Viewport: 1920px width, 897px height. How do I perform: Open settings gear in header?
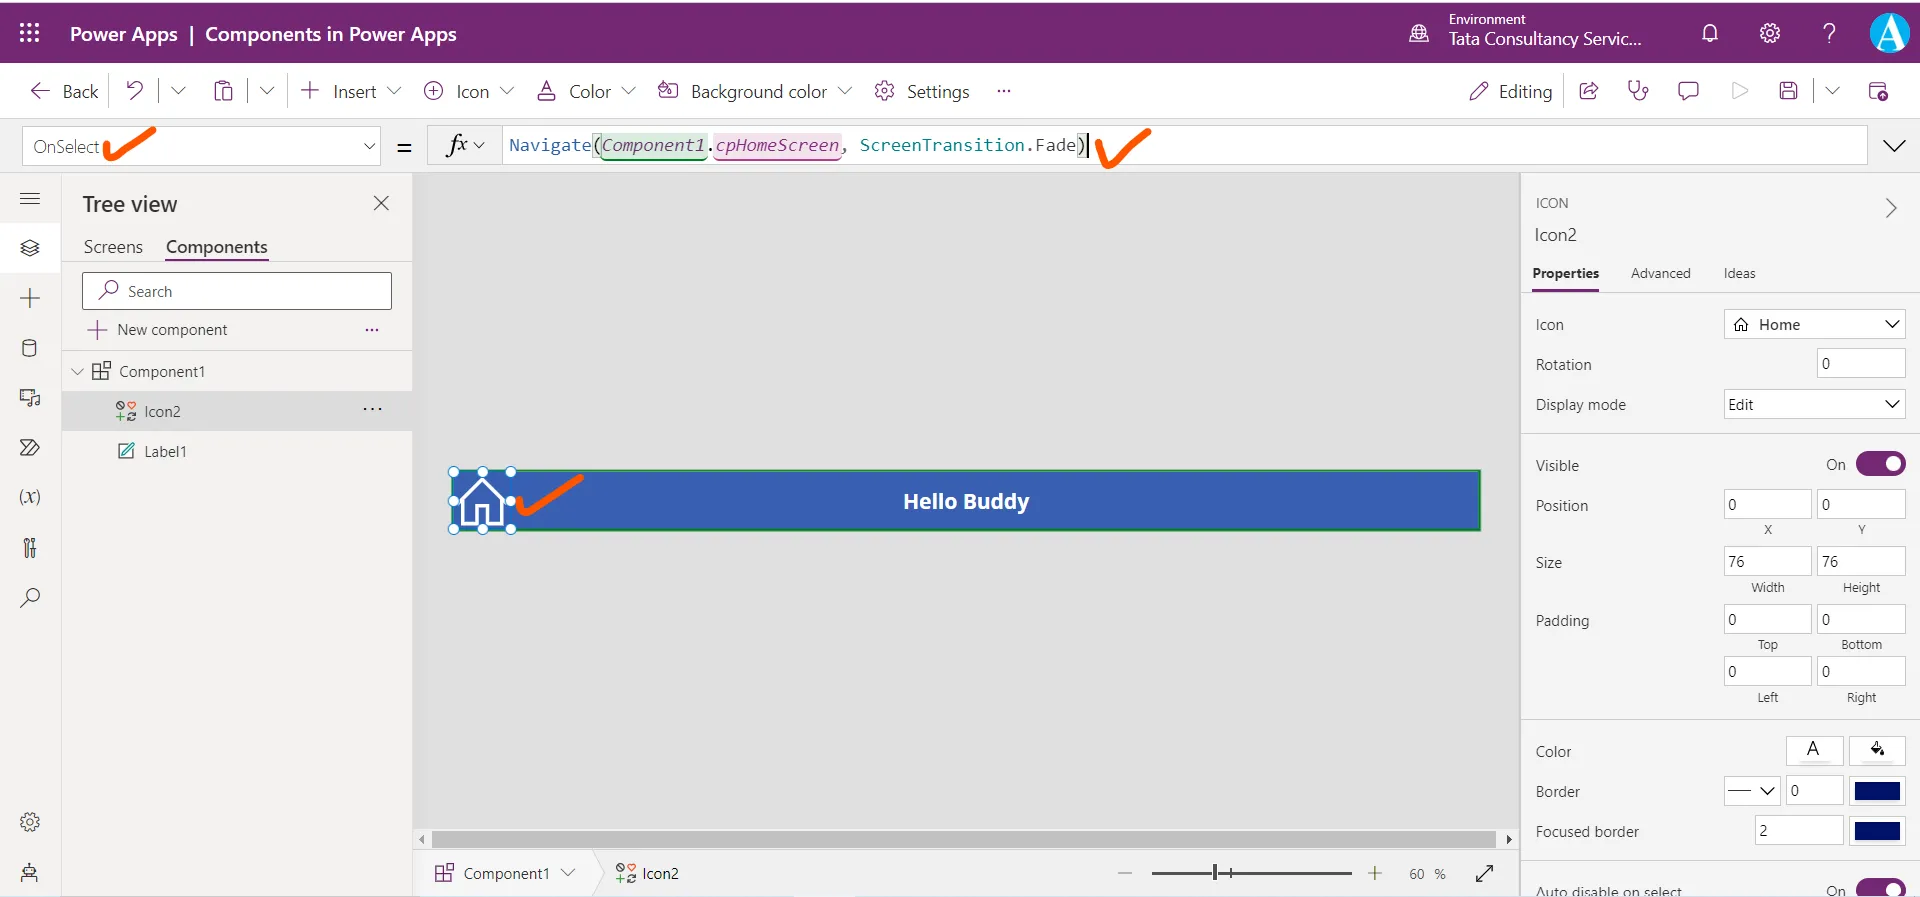coord(1770,33)
